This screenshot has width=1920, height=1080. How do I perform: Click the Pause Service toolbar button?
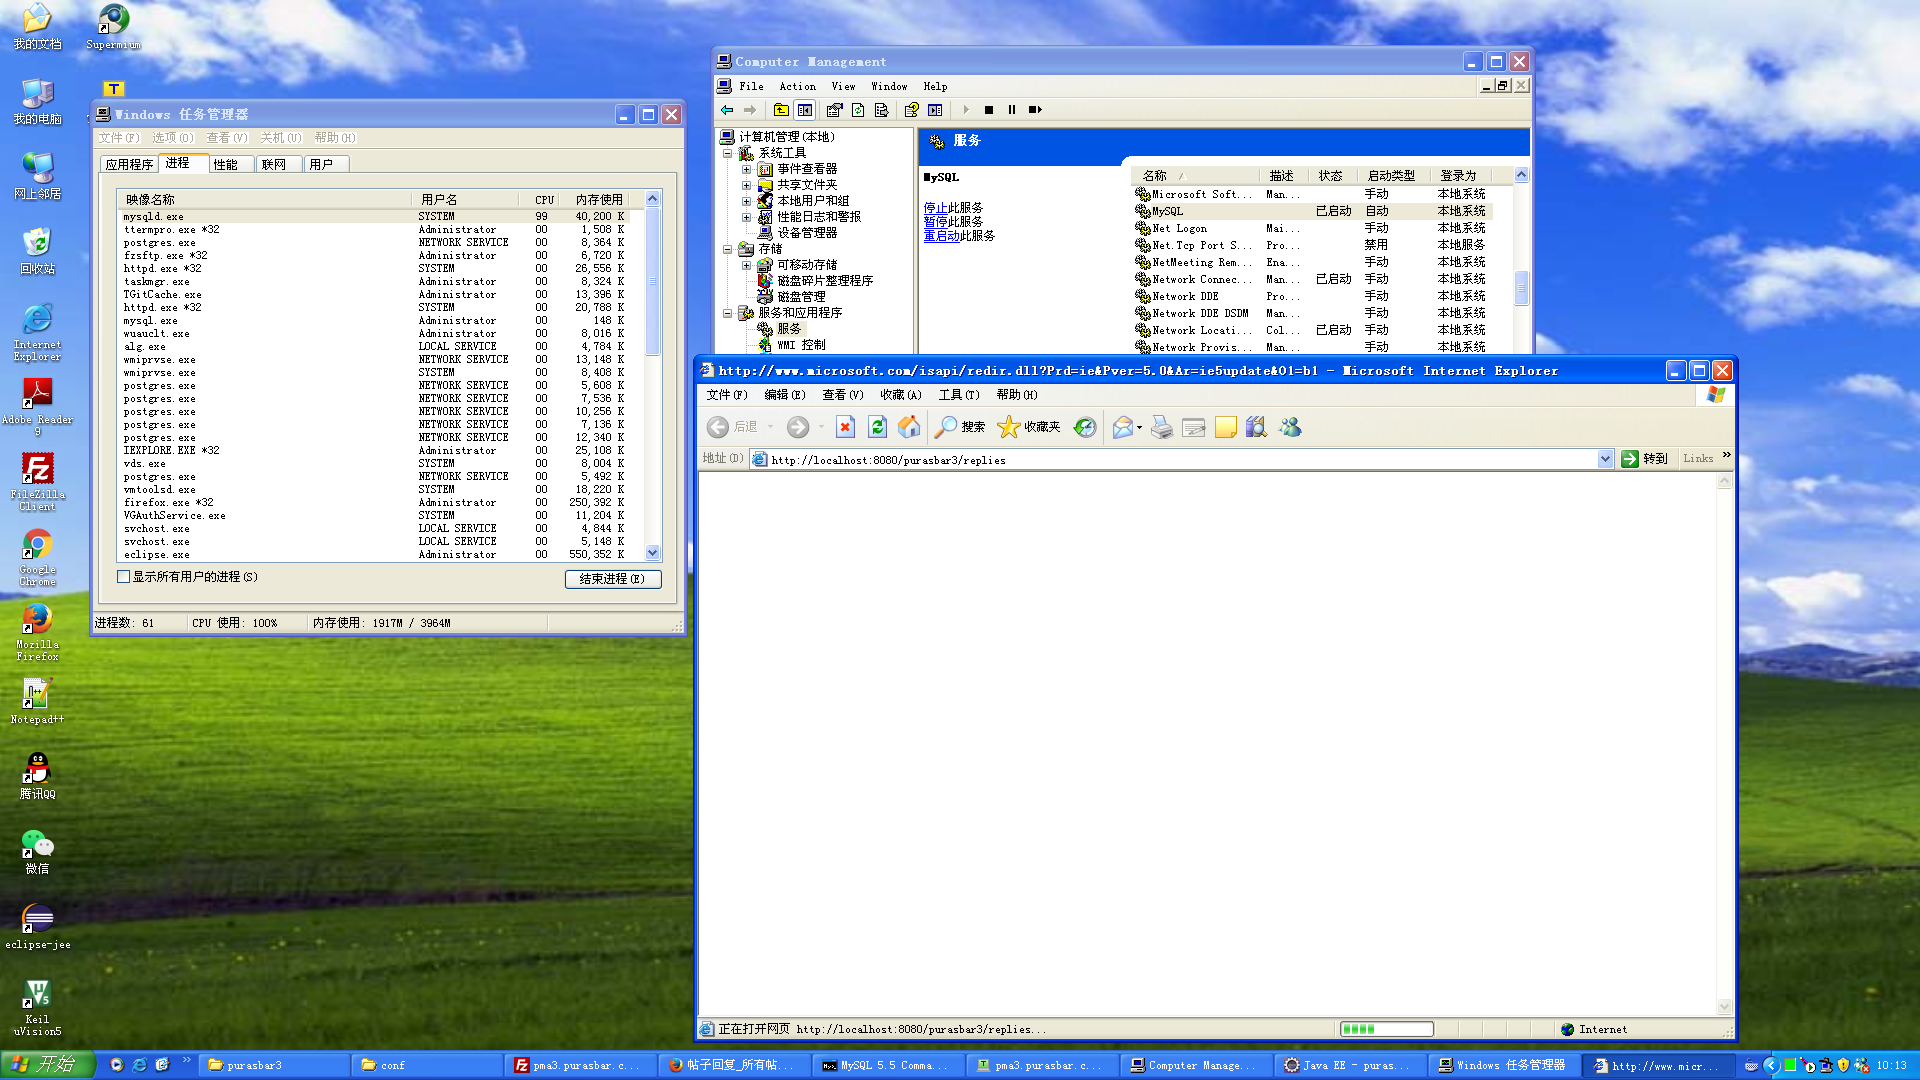[x=1011, y=110]
